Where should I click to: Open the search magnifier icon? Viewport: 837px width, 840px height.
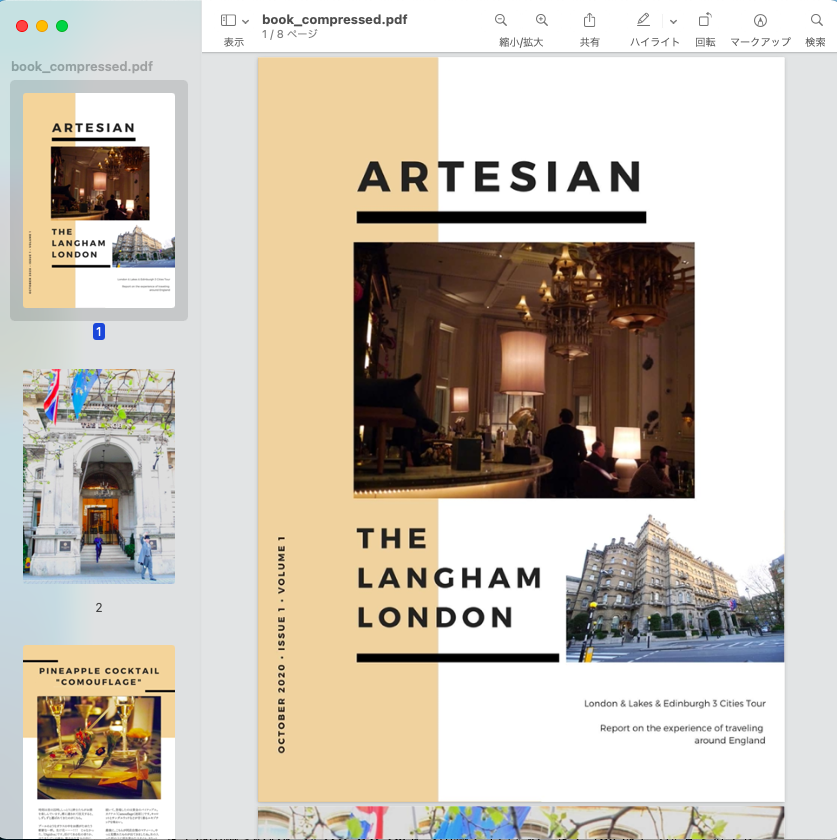tap(816, 20)
